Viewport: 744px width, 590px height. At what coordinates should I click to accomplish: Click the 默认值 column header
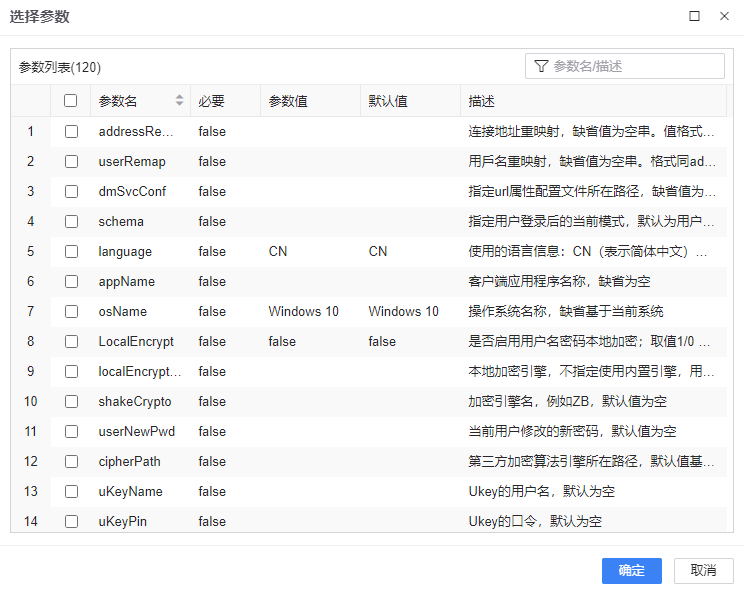[410, 101]
